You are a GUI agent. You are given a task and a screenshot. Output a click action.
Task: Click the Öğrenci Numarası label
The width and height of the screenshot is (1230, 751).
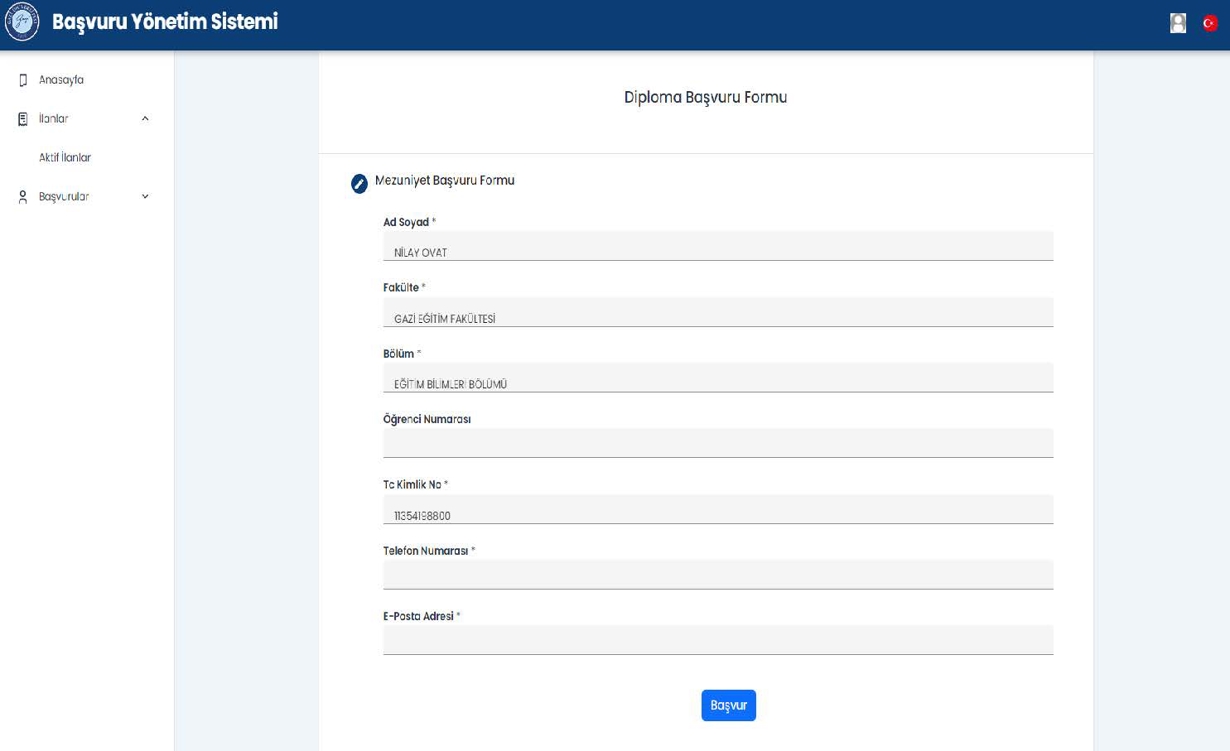[x=427, y=420]
